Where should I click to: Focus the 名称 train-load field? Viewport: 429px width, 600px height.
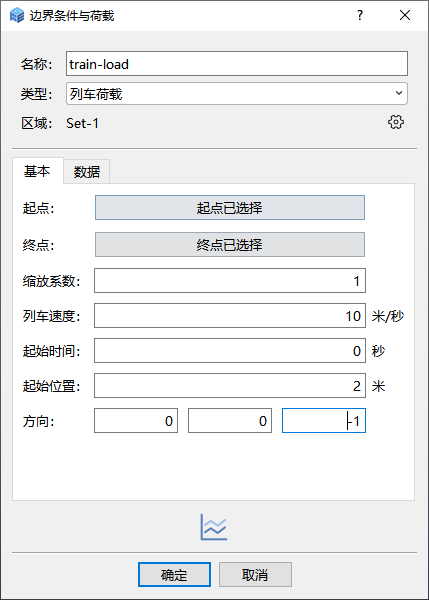click(x=237, y=64)
